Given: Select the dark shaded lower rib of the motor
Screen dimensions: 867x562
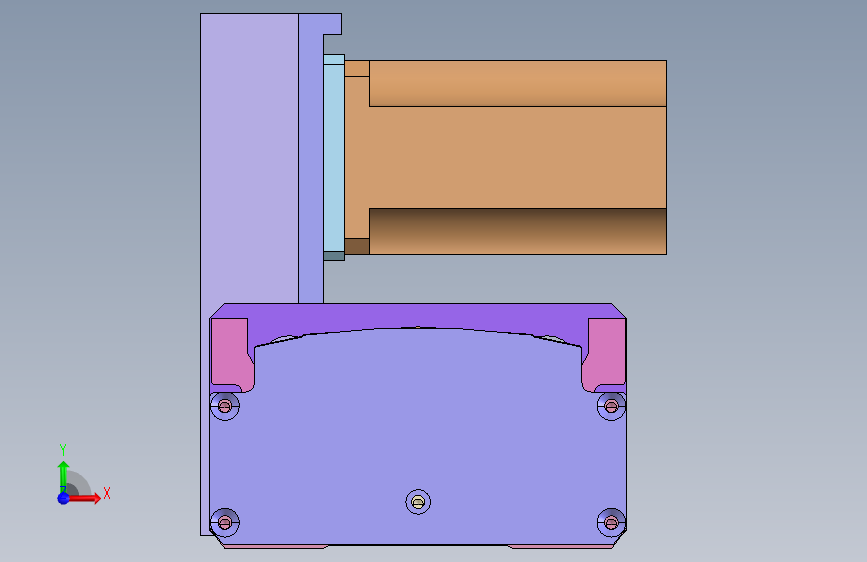Looking at the screenshot, I should click(x=518, y=231).
